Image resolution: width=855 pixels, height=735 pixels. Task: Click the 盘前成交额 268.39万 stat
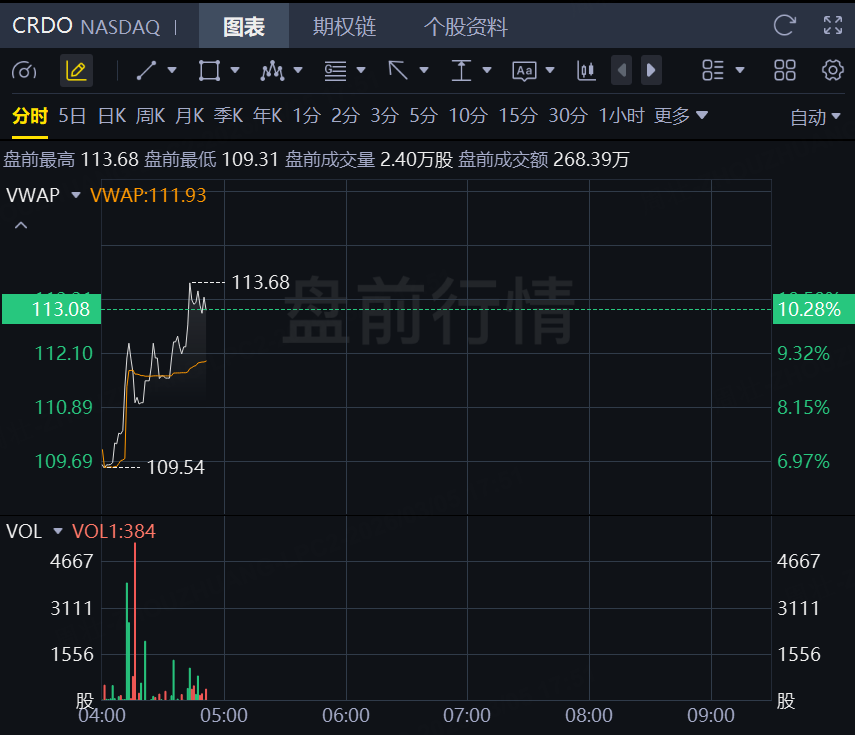click(544, 160)
